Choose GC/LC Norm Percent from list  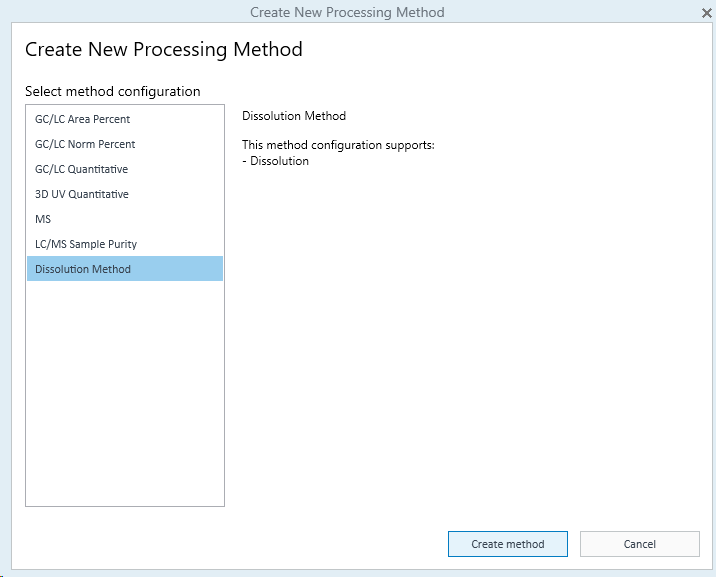pyautogui.click(x=85, y=144)
